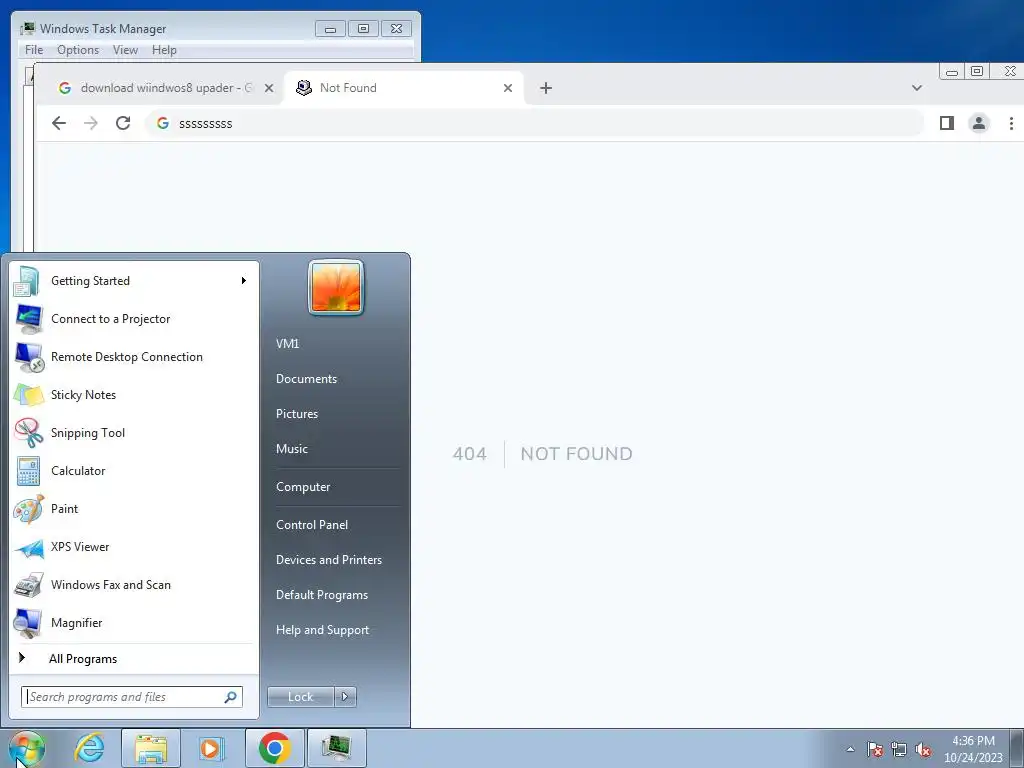The image size is (1024, 768).
Task: Switch to Chrome on the taskbar
Action: click(275, 748)
